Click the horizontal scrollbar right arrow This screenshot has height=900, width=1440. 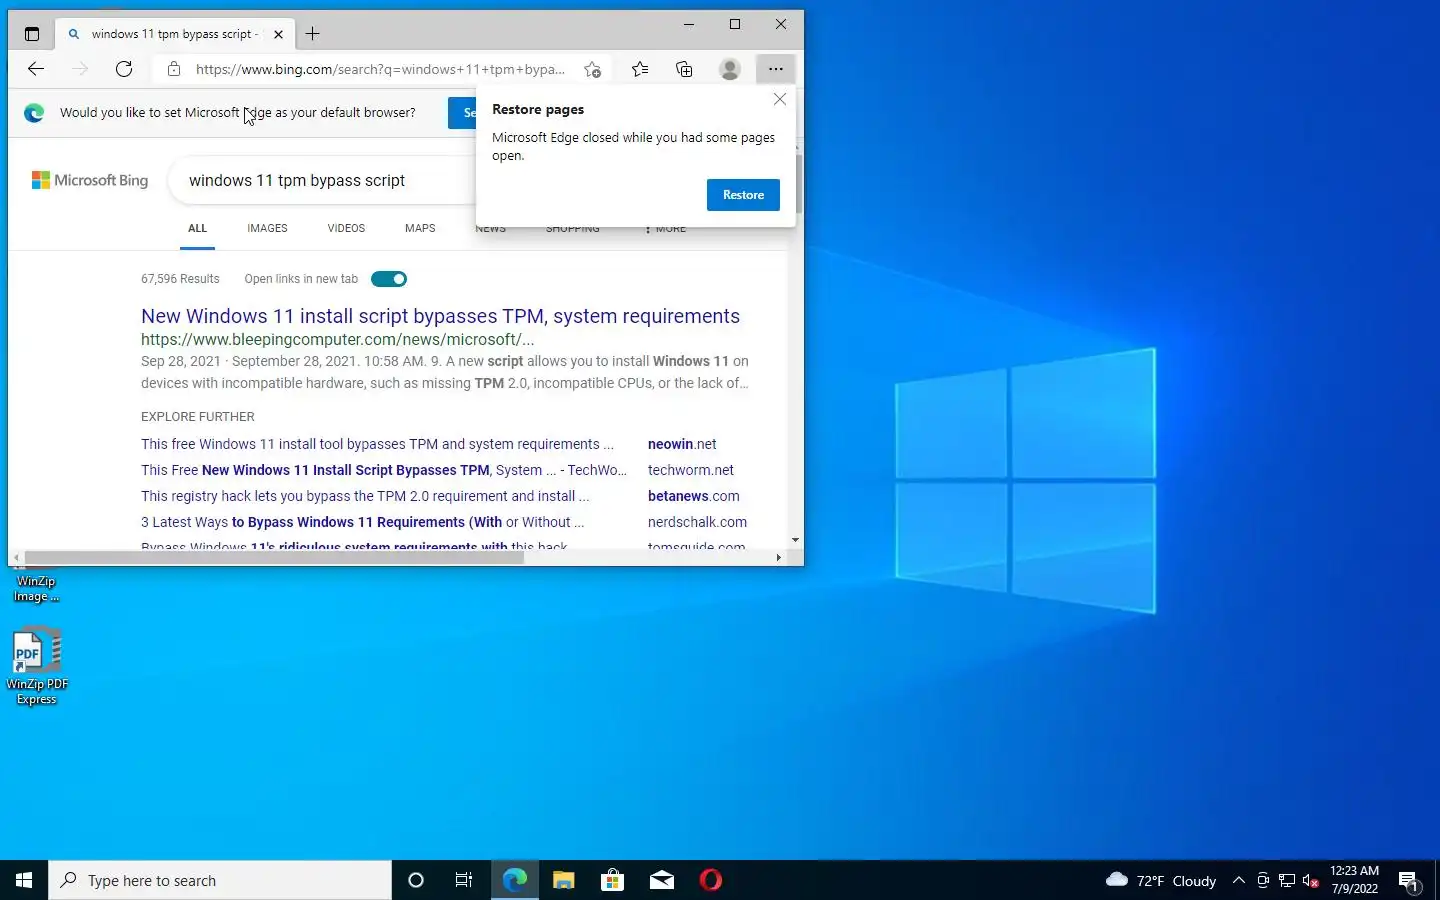[779, 557]
